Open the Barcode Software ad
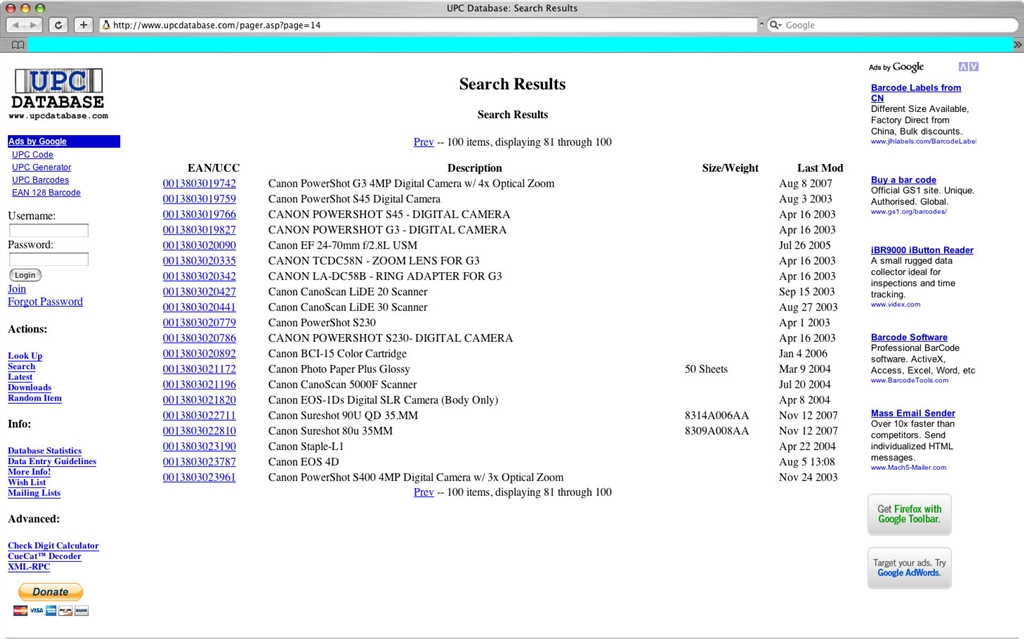This screenshot has width=1024, height=639. tap(908, 337)
